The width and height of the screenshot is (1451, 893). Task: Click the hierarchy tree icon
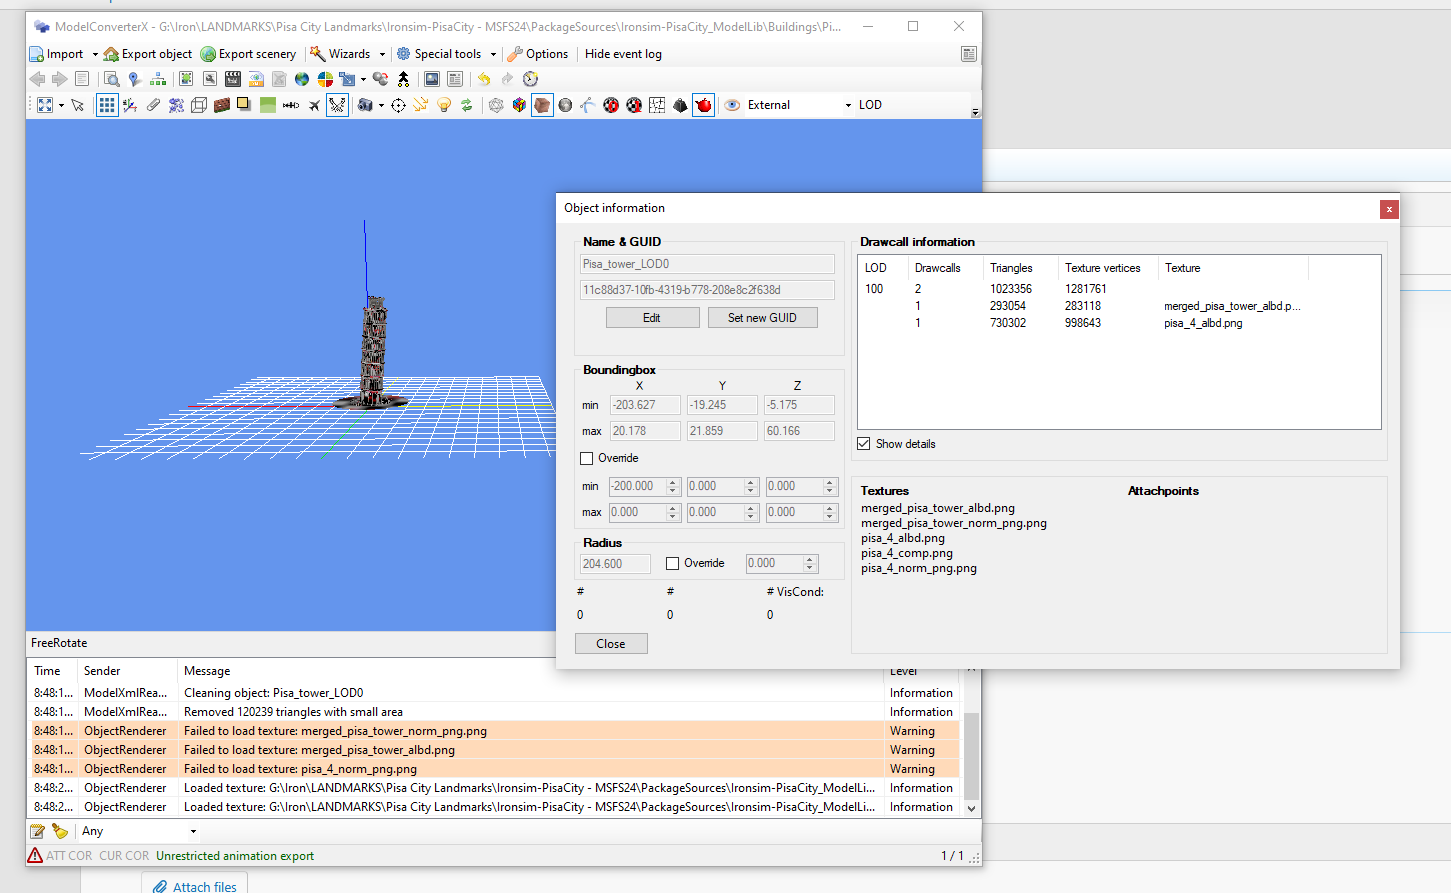tap(158, 79)
